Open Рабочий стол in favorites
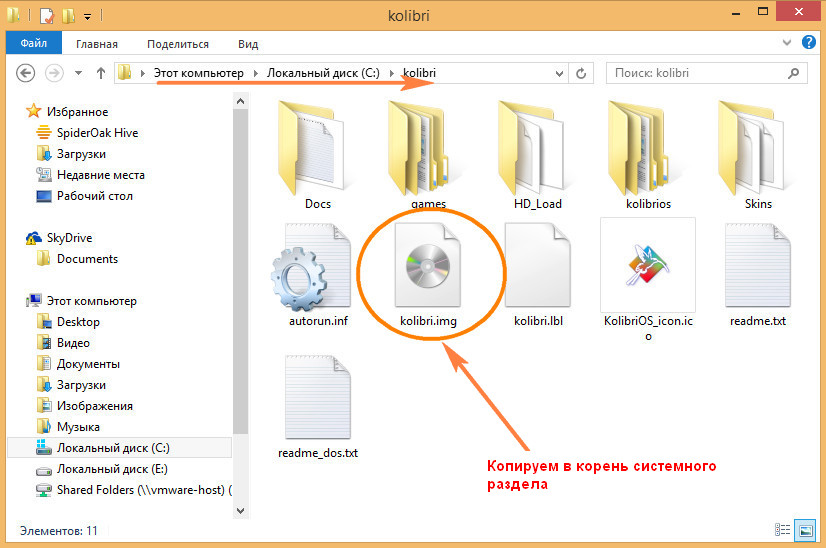The height and width of the screenshot is (548, 826). click(94, 196)
